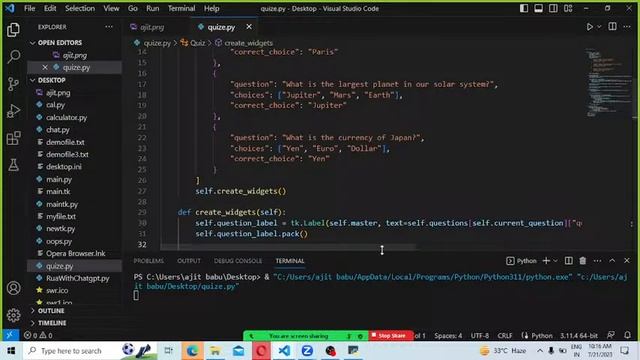Image resolution: width=640 pixels, height=360 pixels.
Task: Open the run button dropdown arrow
Action: 599,27
